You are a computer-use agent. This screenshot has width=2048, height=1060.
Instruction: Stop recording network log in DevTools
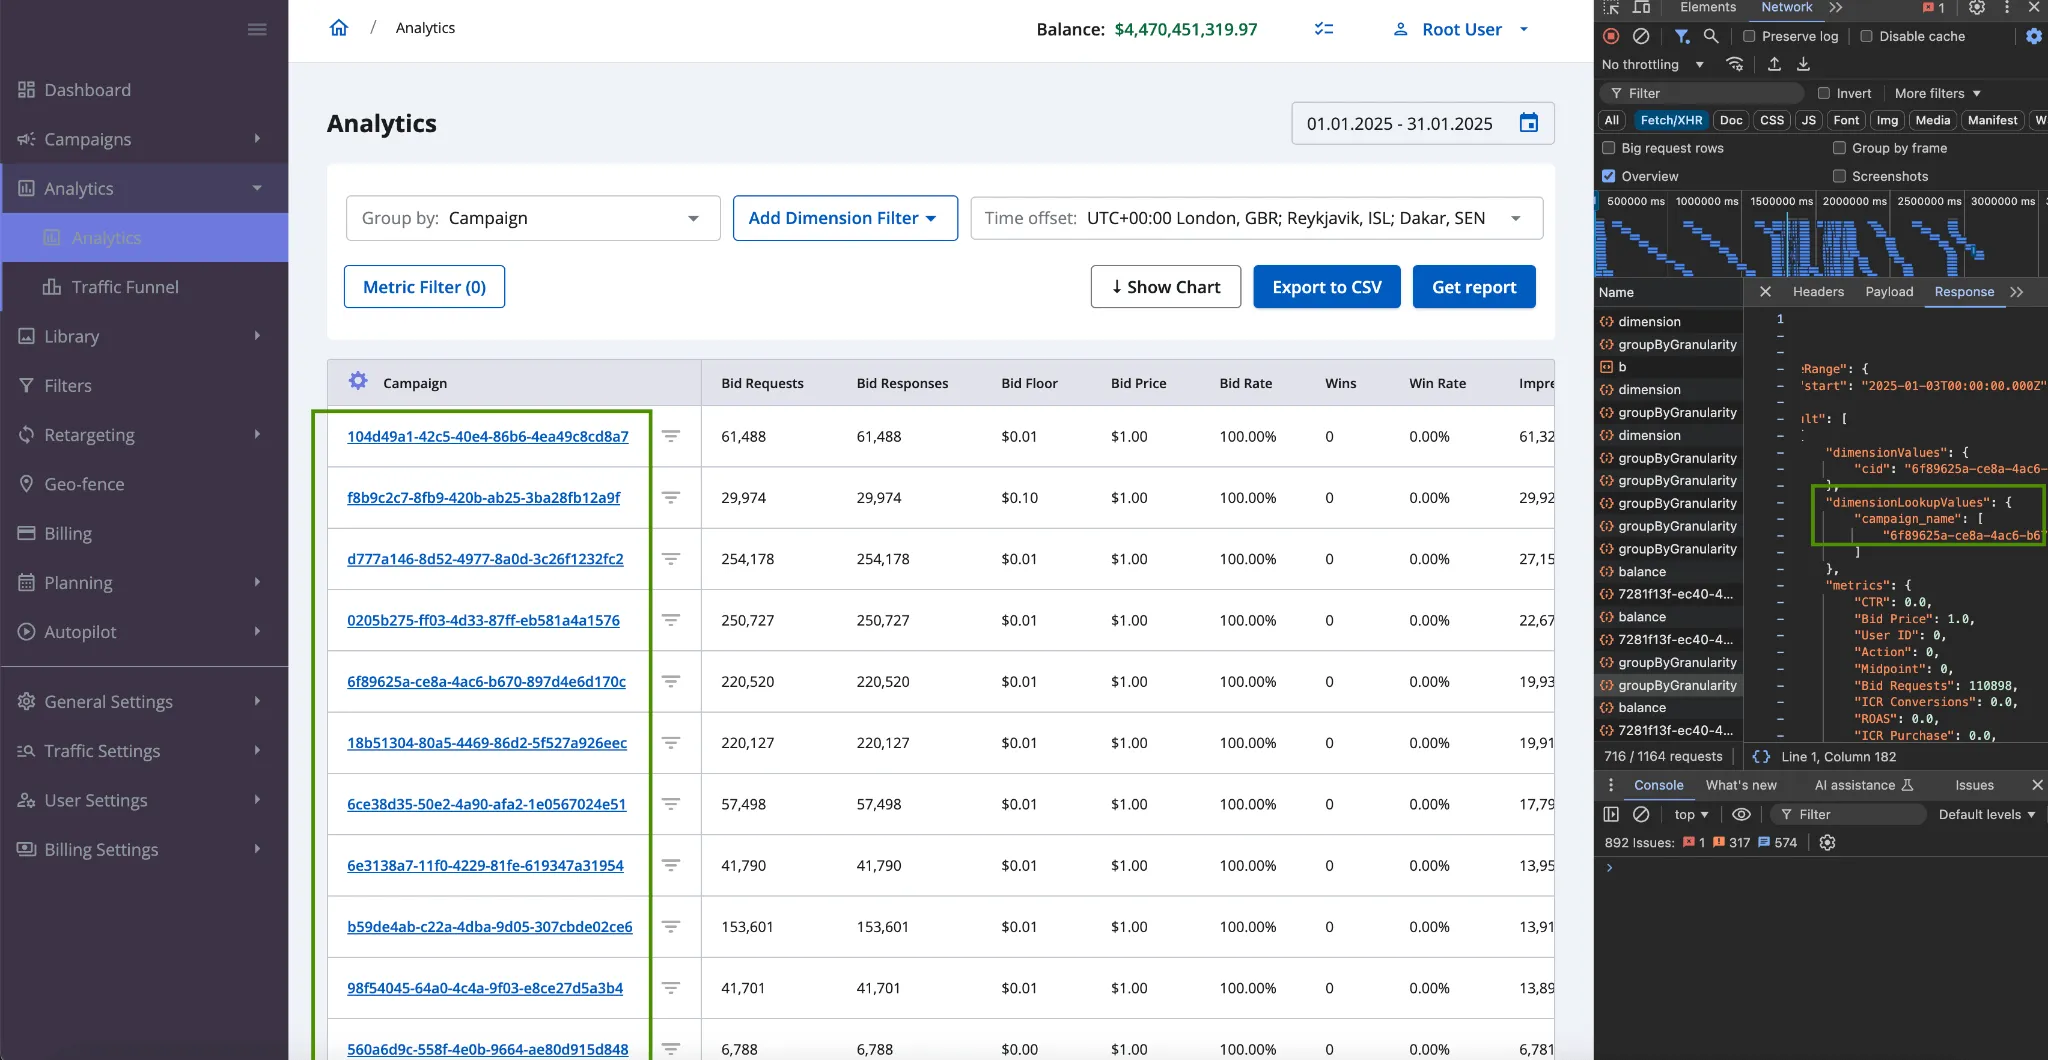(1611, 36)
